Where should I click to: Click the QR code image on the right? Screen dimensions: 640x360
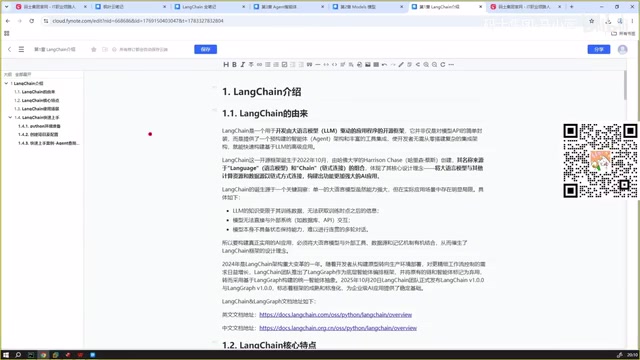click(600, 161)
